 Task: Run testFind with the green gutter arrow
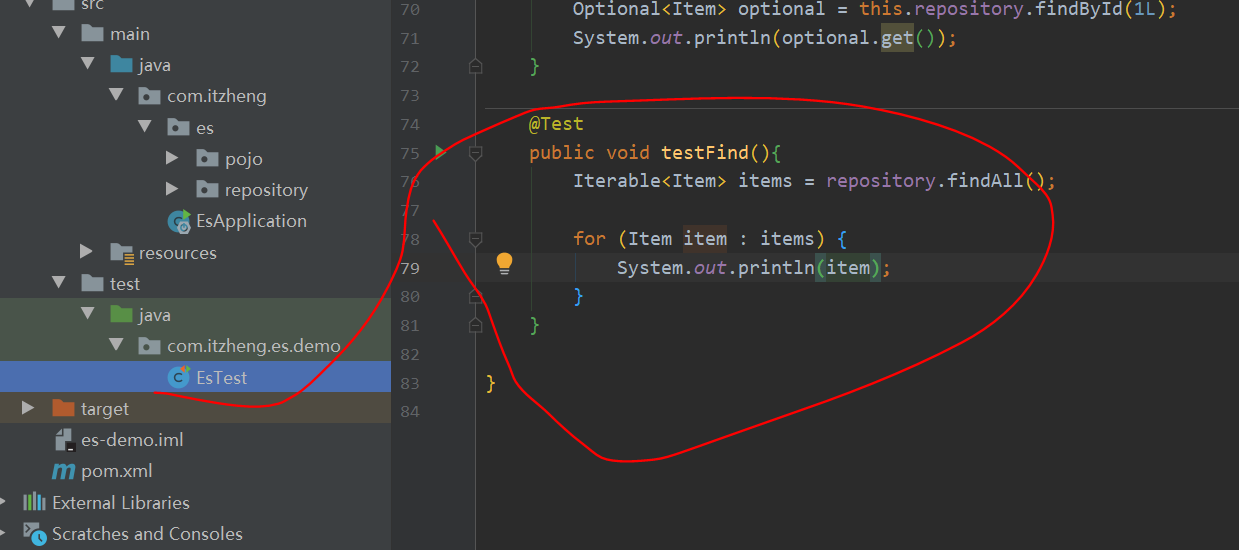(x=439, y=152)
